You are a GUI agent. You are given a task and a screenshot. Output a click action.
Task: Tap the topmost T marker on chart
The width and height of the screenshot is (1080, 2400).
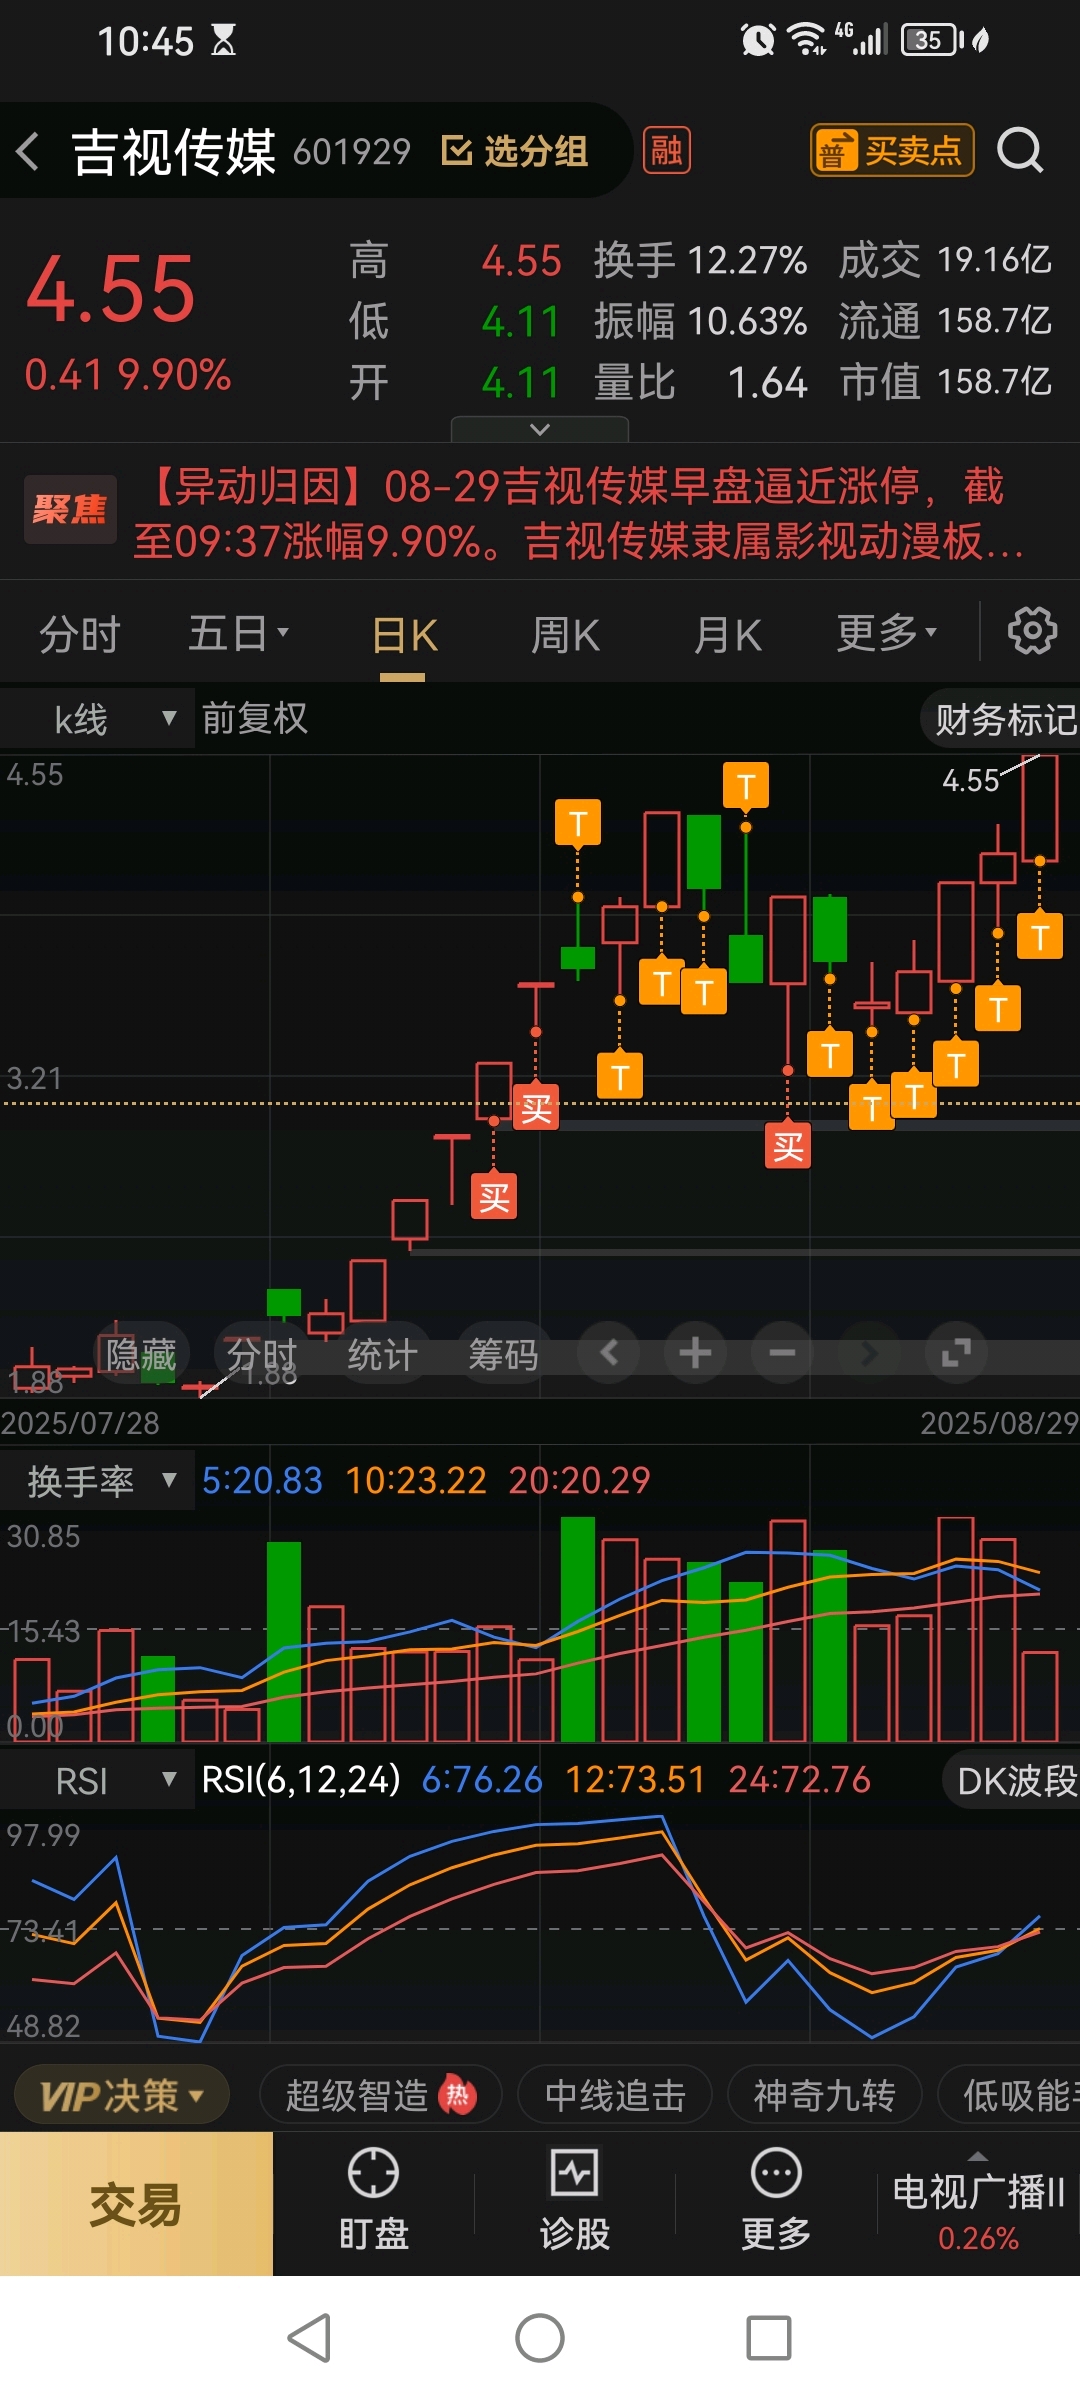pos(746,785)
